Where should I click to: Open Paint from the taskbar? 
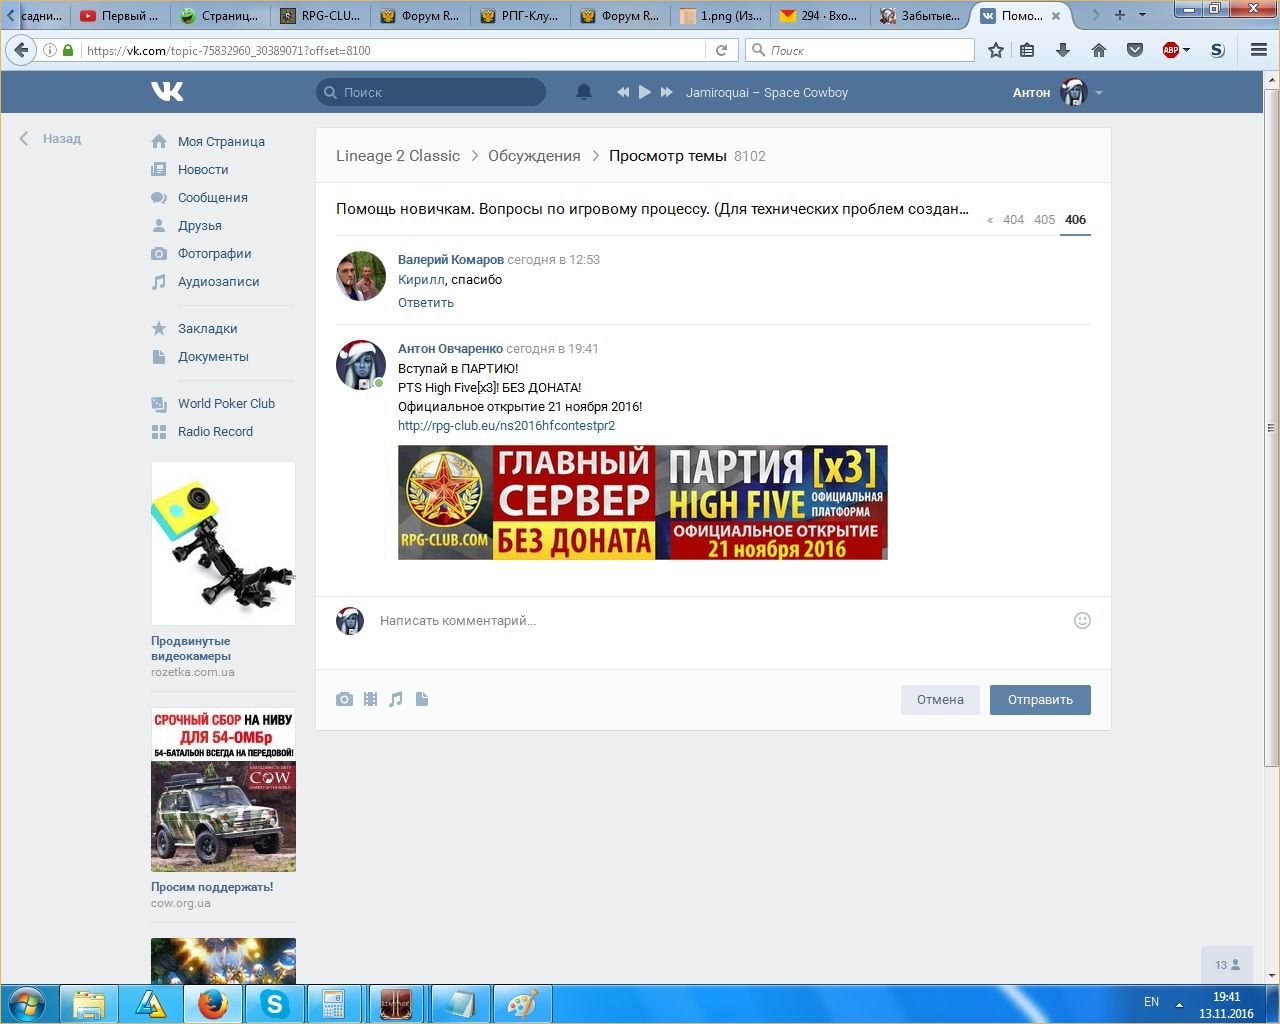(522, 1004)
